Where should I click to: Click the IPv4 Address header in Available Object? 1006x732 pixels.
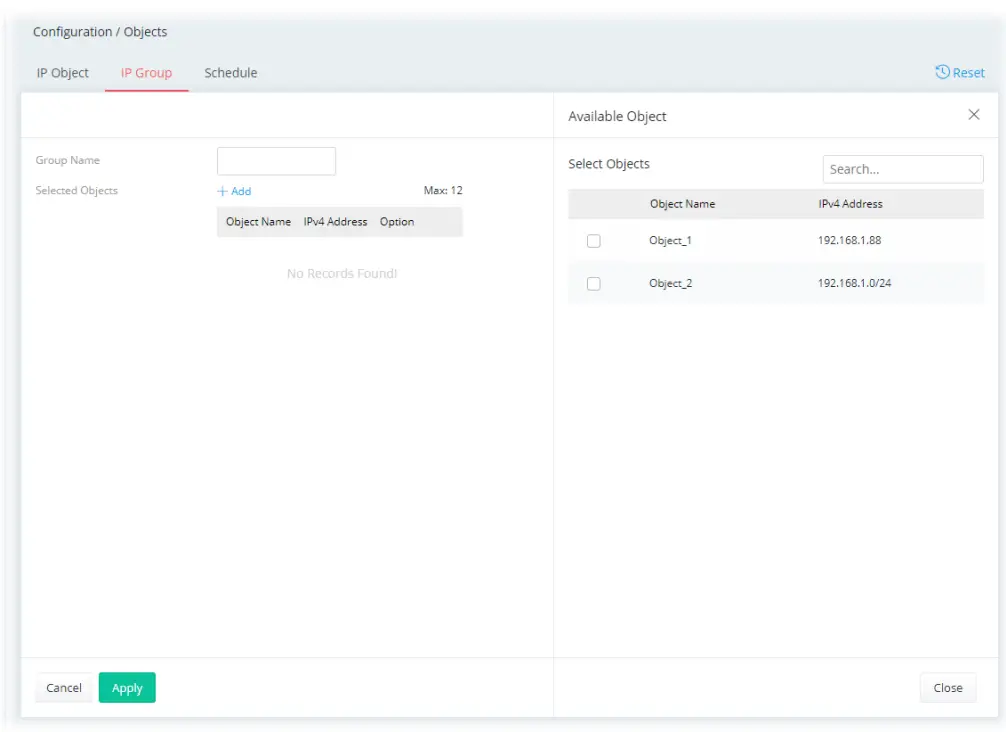[x=850, y=204]
